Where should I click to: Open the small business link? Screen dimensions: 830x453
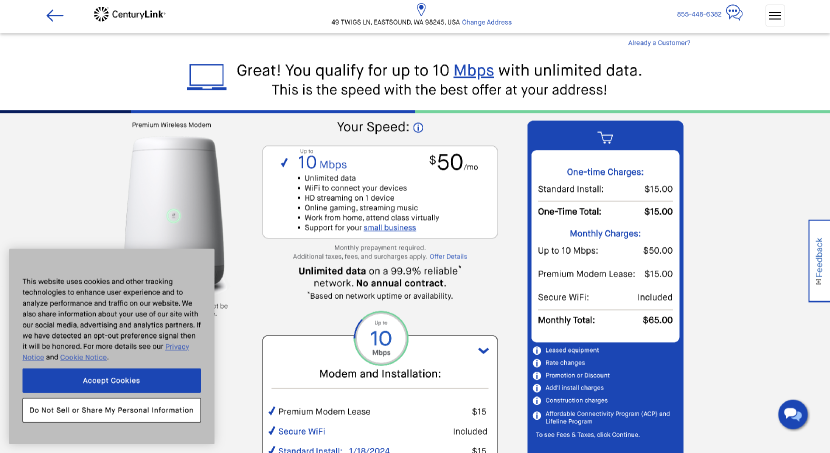pos(390,228)
